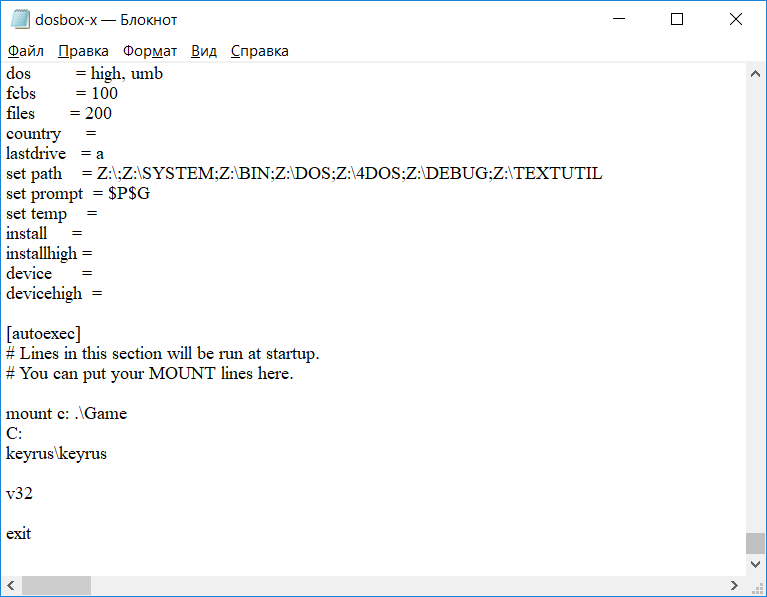This screenshot has height=597, width=767.
Task: Click the 'files = 200' line
Action: (59, 114)
